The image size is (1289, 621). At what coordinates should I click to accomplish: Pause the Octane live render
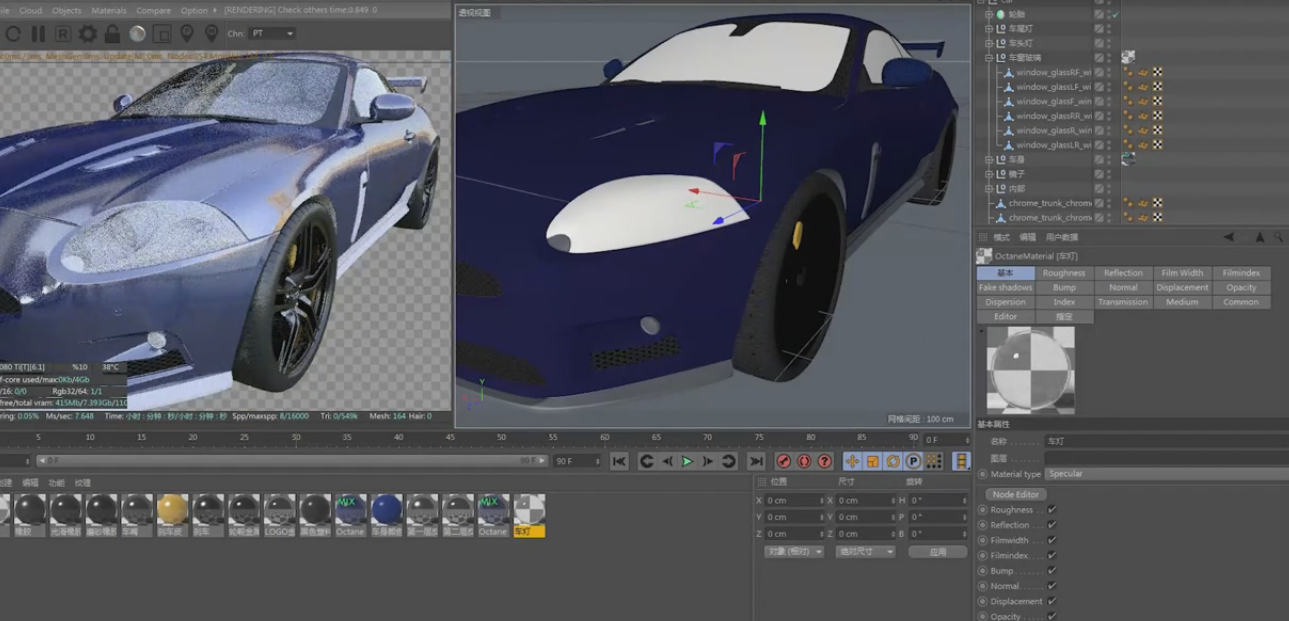[38, 34]
